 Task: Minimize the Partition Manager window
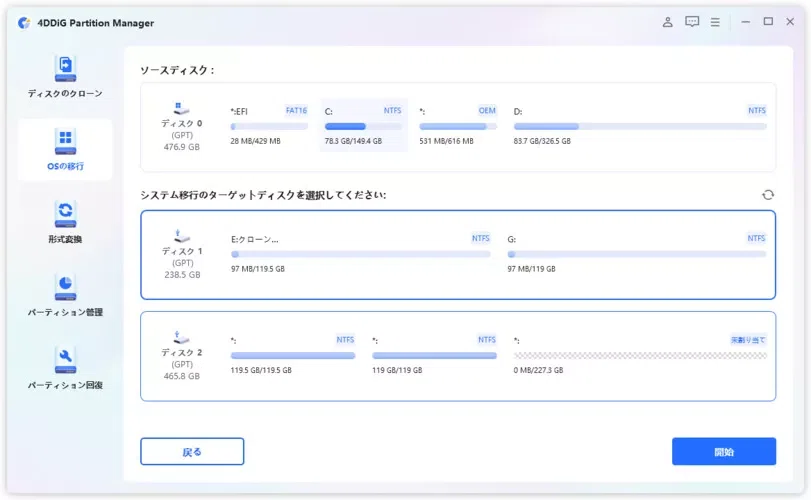click(745, 22)
